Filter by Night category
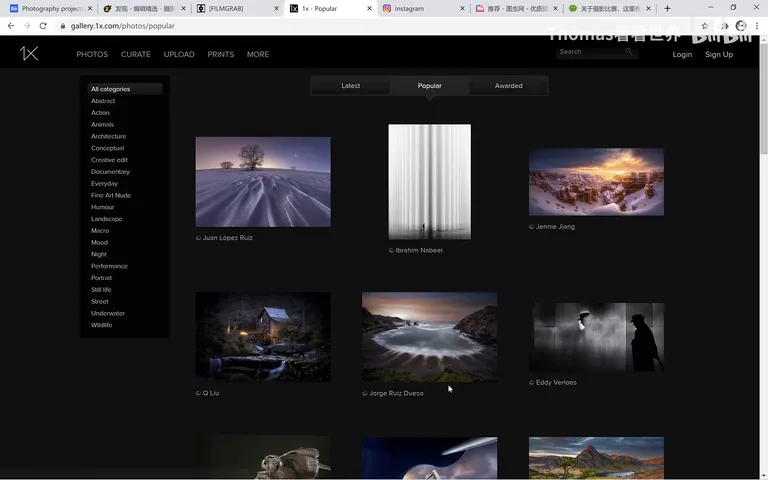 click(98, 254)
